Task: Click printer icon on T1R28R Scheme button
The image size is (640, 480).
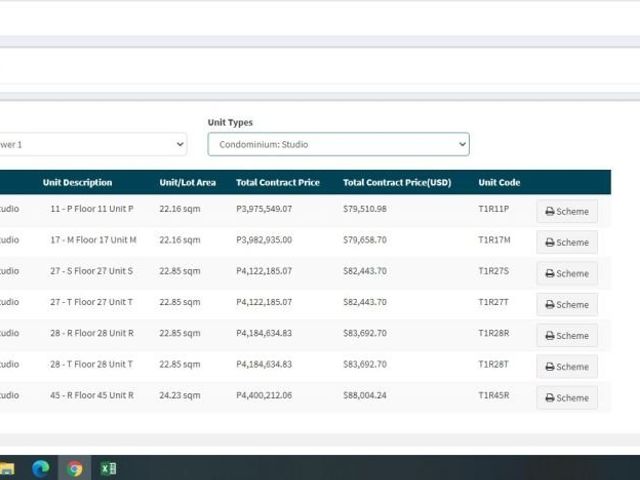Action: pyautogui.click(x=550, y=336)
